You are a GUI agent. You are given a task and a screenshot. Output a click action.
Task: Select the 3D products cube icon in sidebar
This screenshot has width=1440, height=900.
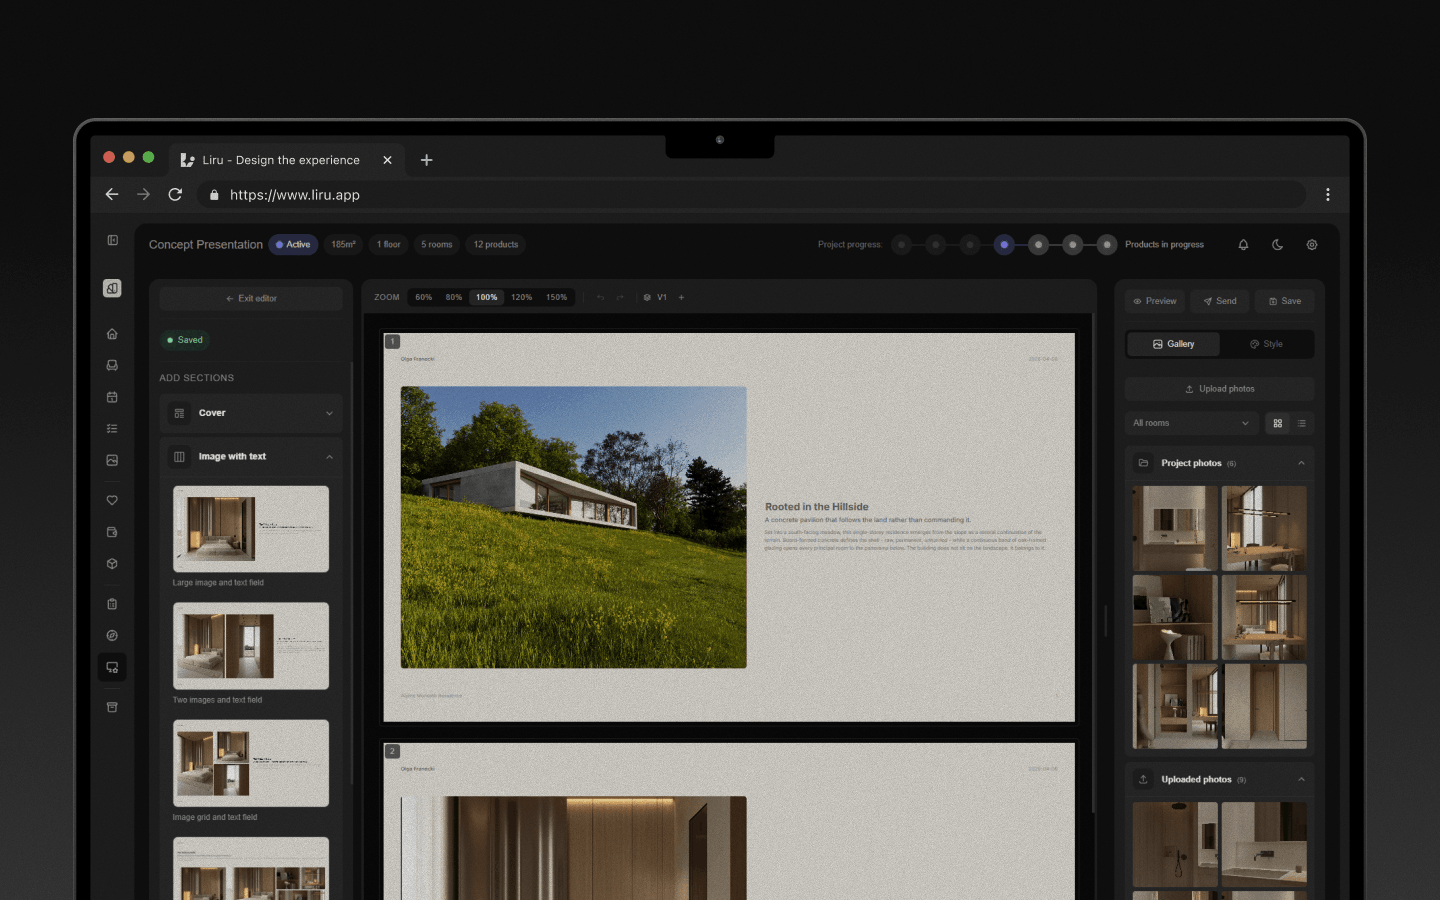click(x=112, y=563)
